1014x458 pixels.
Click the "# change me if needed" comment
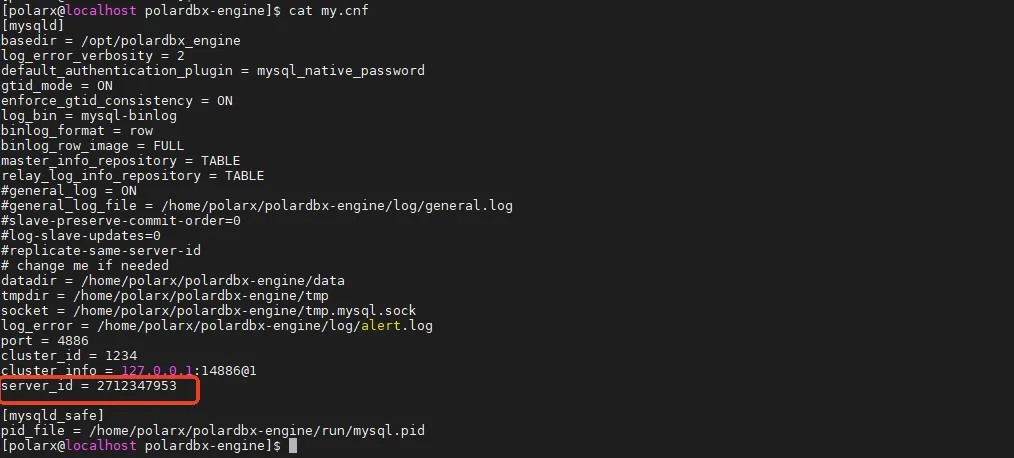pyautogui.click(x=85, y=266)
